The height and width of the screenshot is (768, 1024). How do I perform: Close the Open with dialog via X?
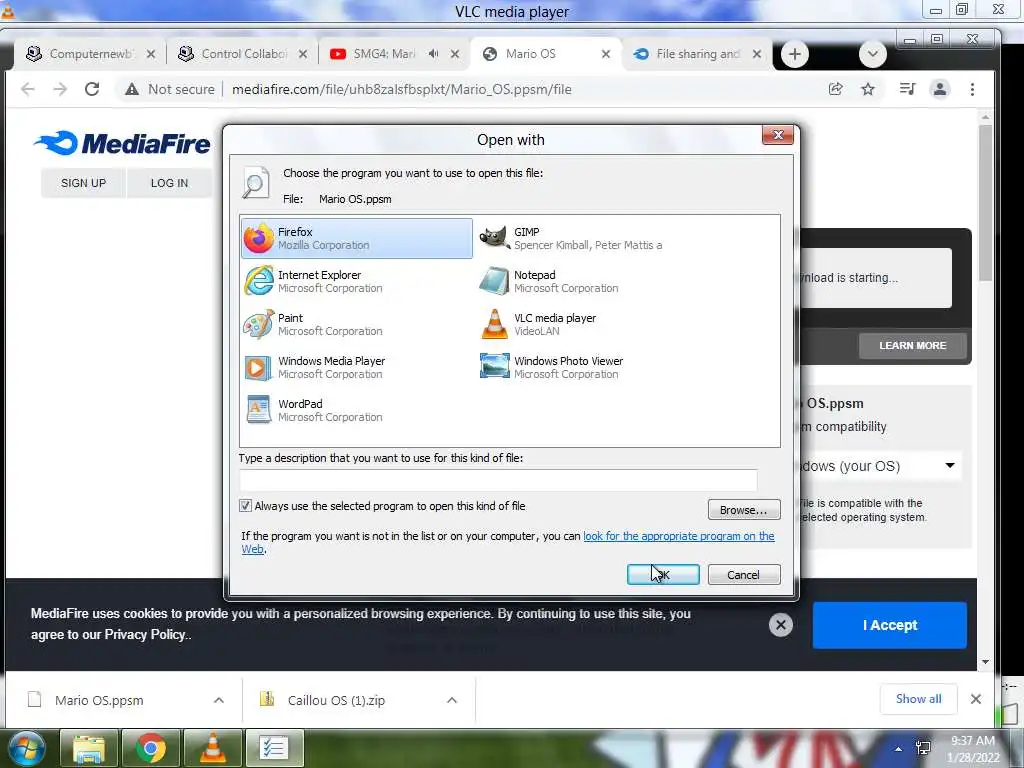click(x=777, y=135)
